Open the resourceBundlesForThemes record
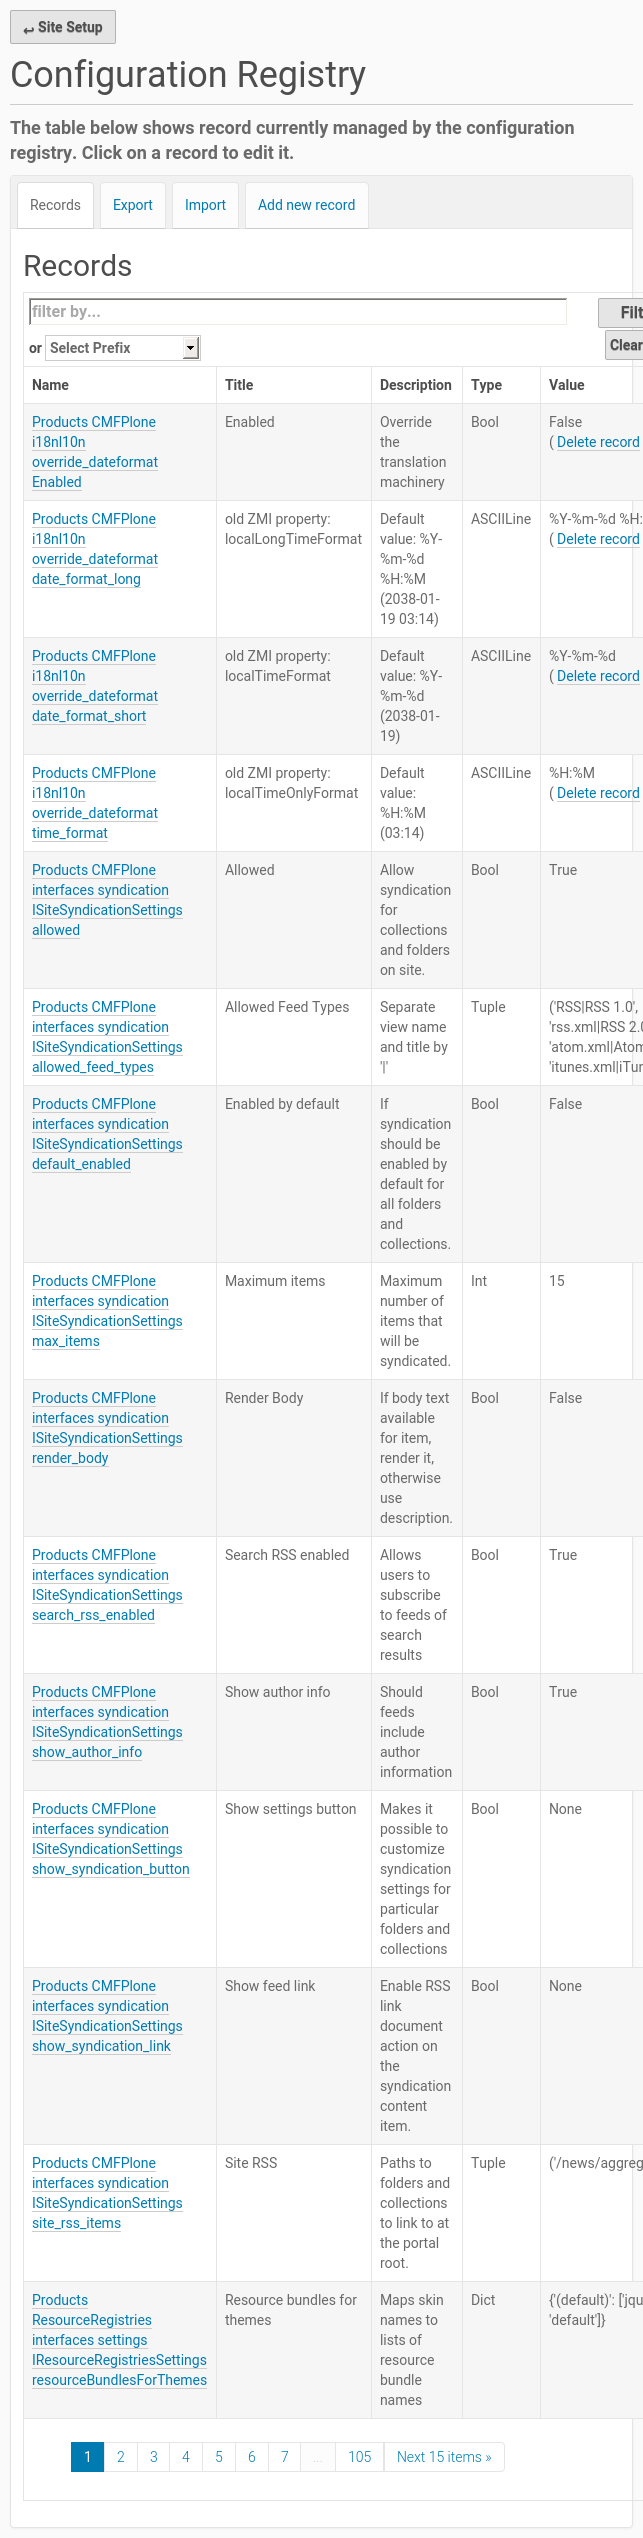The height and width of the screenshot is (2538, 643). [119, 2340]
